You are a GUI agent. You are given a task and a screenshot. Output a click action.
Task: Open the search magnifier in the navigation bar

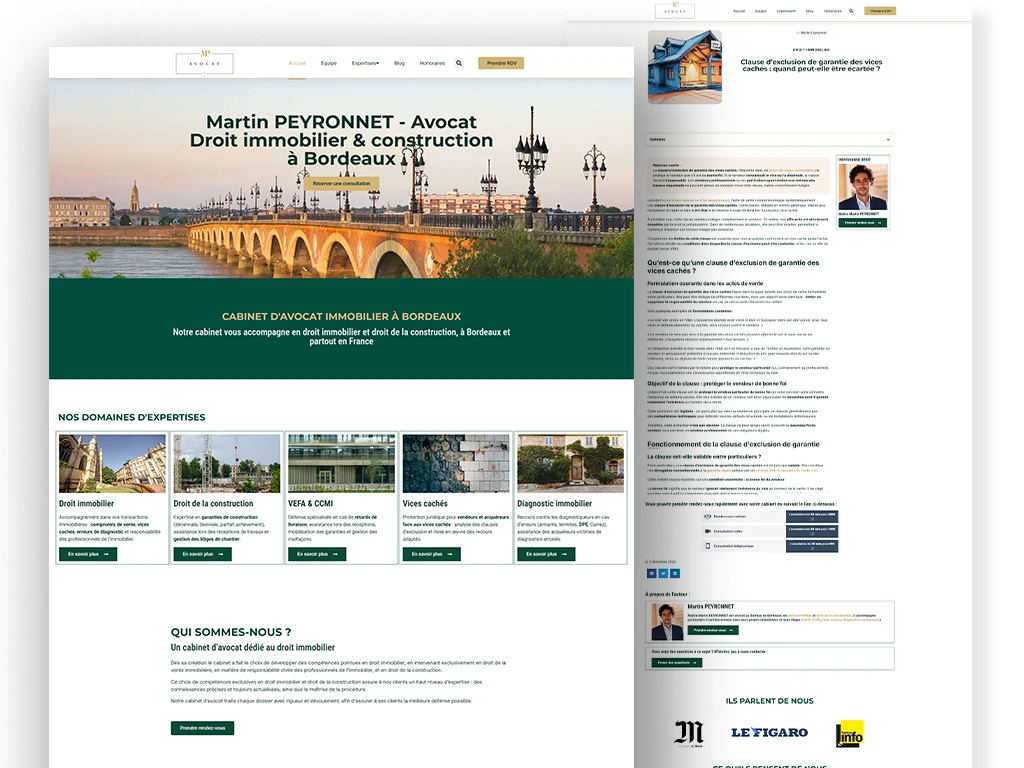[459, 63]
